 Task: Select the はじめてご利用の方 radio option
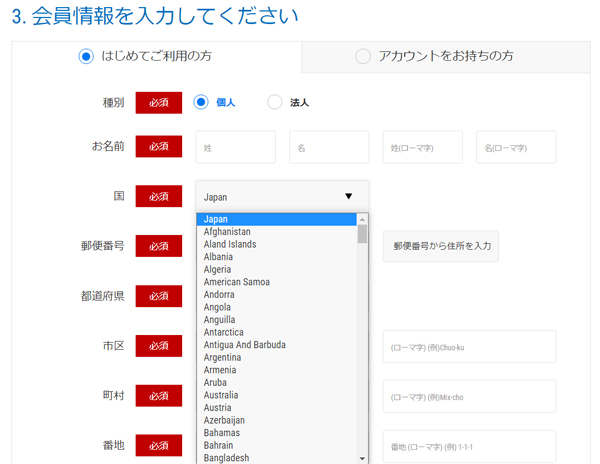pos(86,56)
